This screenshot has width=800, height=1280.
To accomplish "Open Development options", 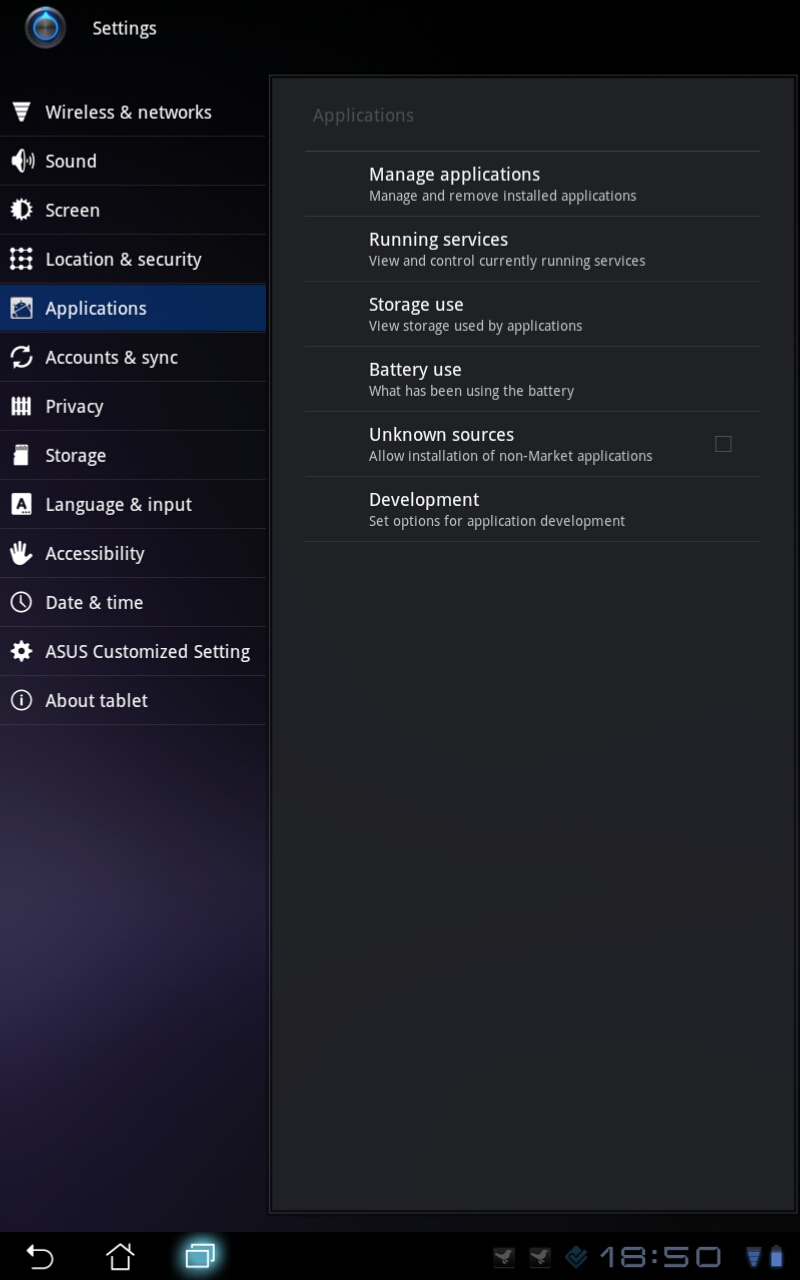I will tap(532, 509).
